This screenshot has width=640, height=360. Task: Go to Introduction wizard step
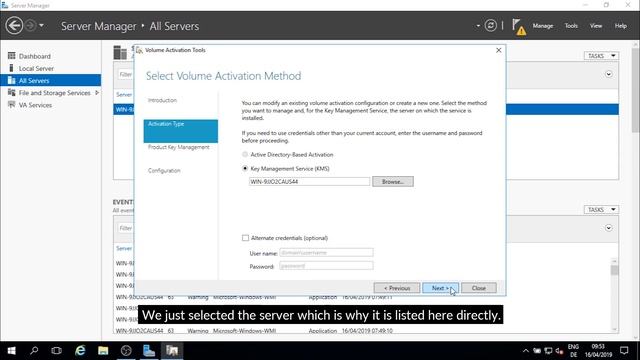click(x=162, y=100)
